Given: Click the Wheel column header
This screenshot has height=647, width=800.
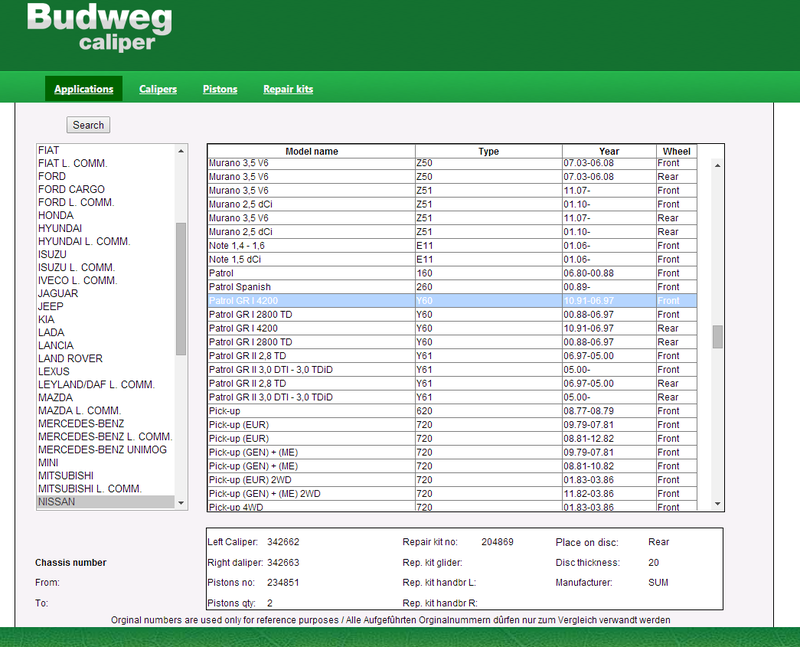Looking at the screenshot, I should pos(677,151).
